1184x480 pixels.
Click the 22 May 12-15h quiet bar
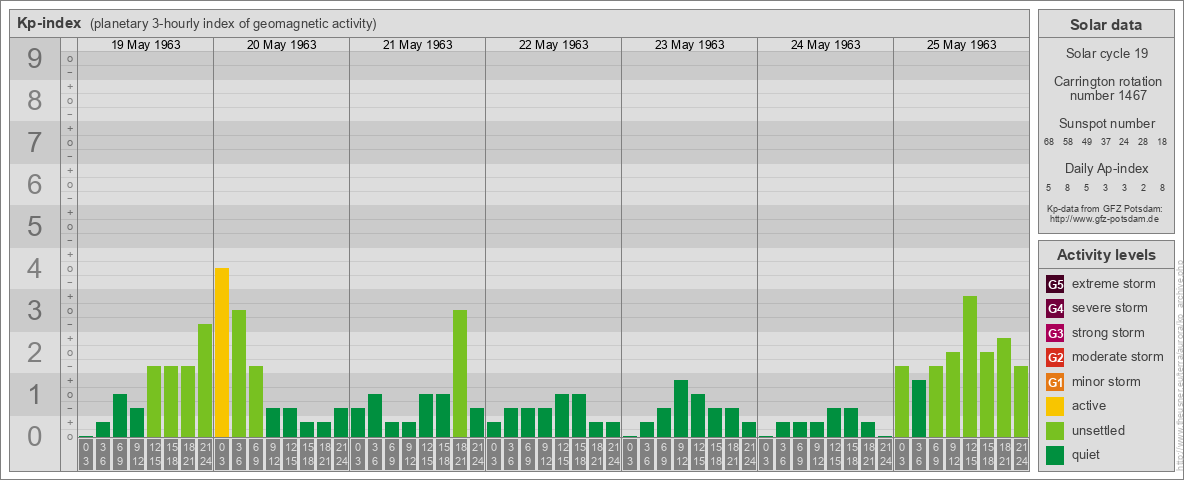click(562, 415)
